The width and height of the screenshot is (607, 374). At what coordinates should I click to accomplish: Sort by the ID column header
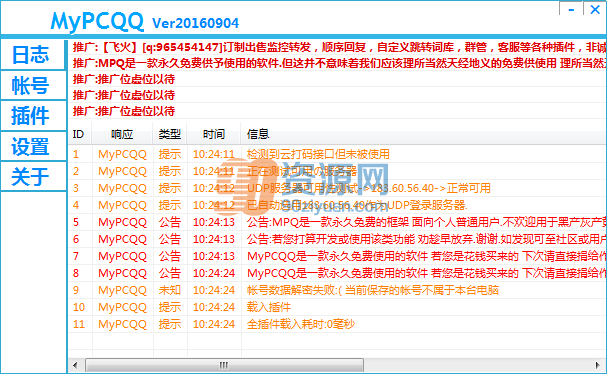(80, 134)
